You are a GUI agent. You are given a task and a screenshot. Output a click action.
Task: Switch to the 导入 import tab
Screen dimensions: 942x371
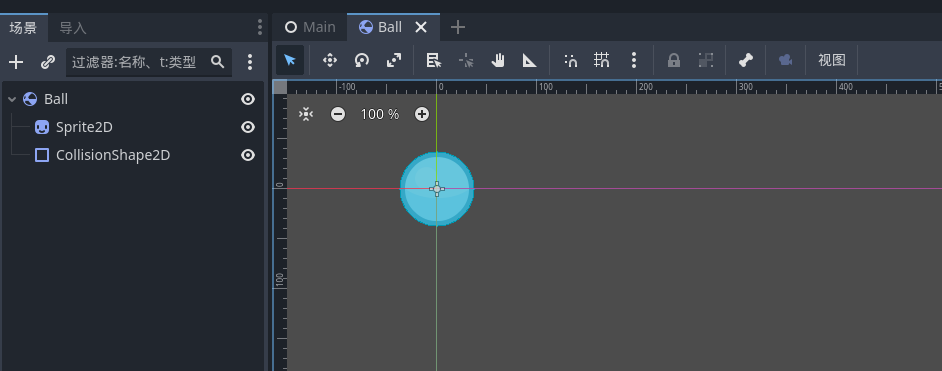[x=73, y=28]
